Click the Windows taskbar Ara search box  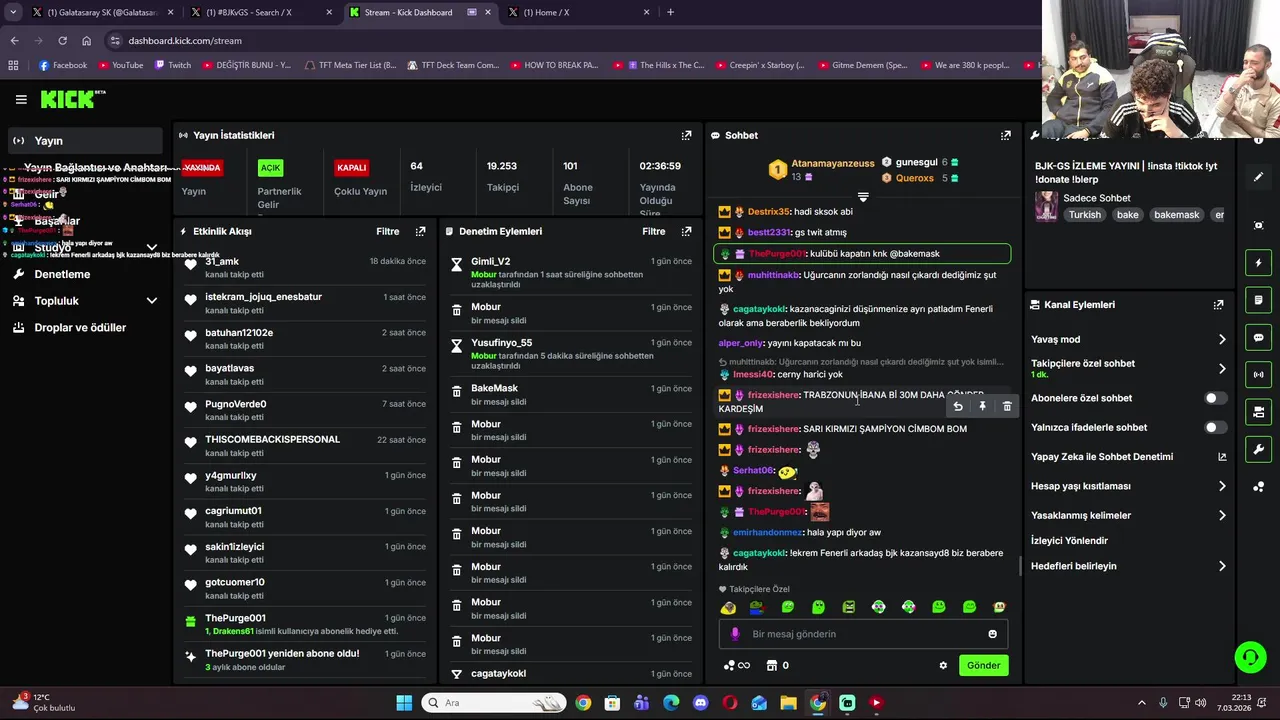click(x=493, y=703)
